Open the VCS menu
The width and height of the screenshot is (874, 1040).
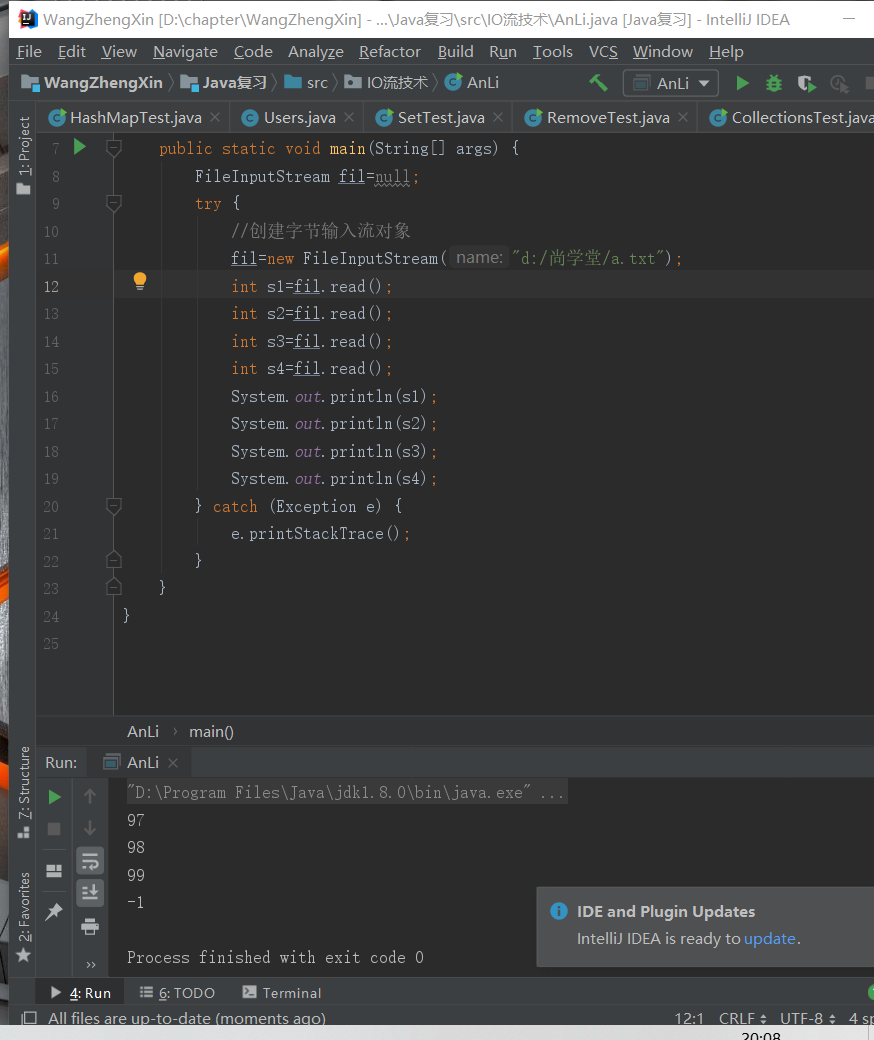point(603,52)
